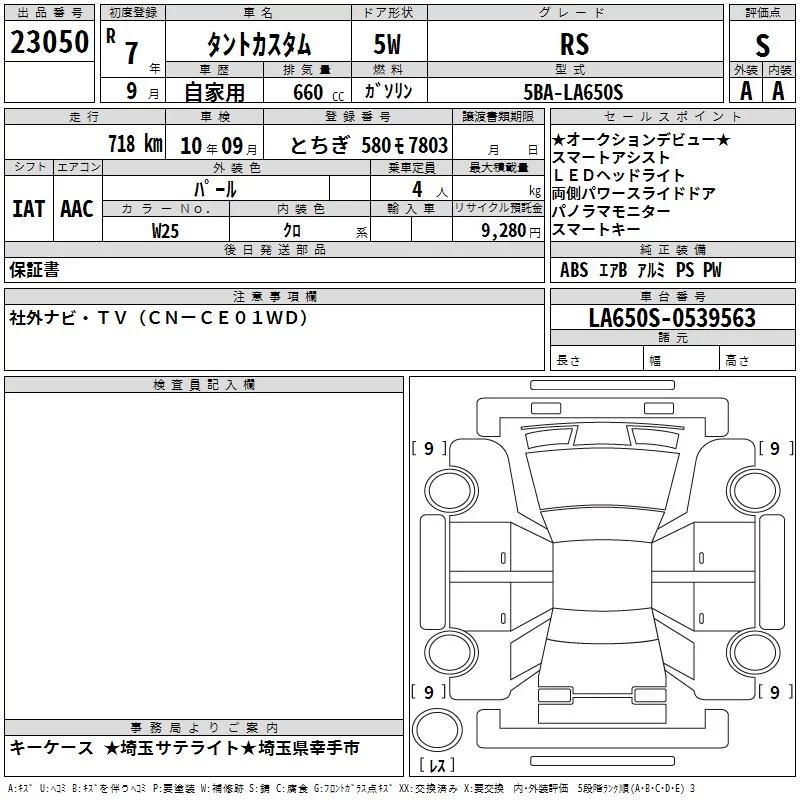Select the office note キーケース ★埼玉サテライト★
This screenshot has height=800, width=800.
[184, 748]
